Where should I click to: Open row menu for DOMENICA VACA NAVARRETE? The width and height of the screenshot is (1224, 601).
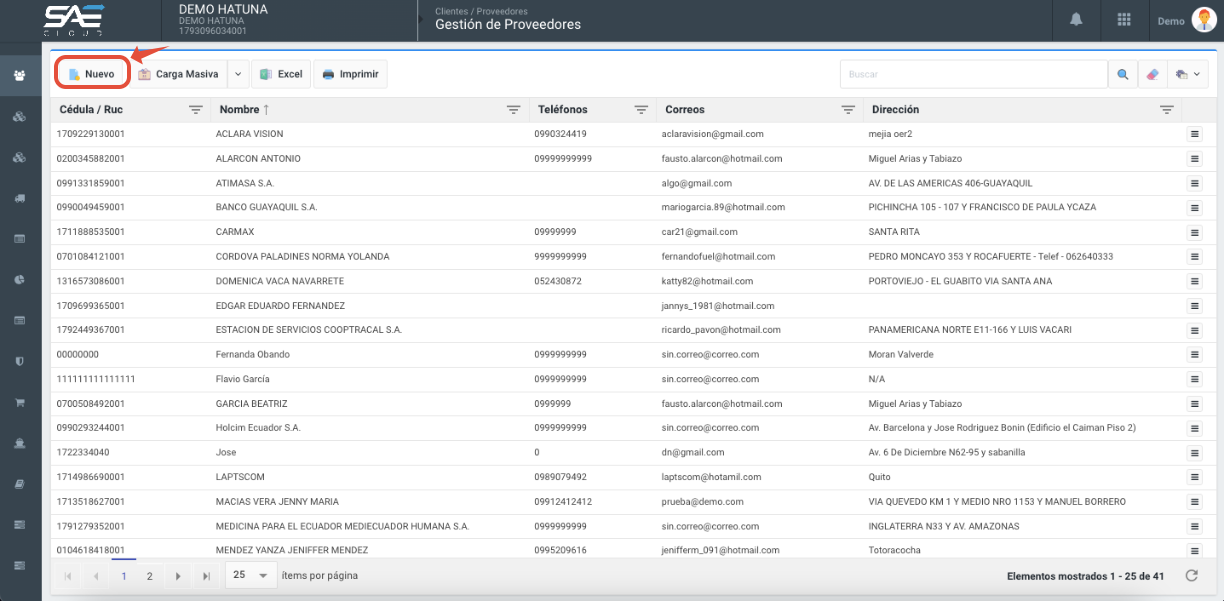pyautogui.click(x=1193, y=281)
